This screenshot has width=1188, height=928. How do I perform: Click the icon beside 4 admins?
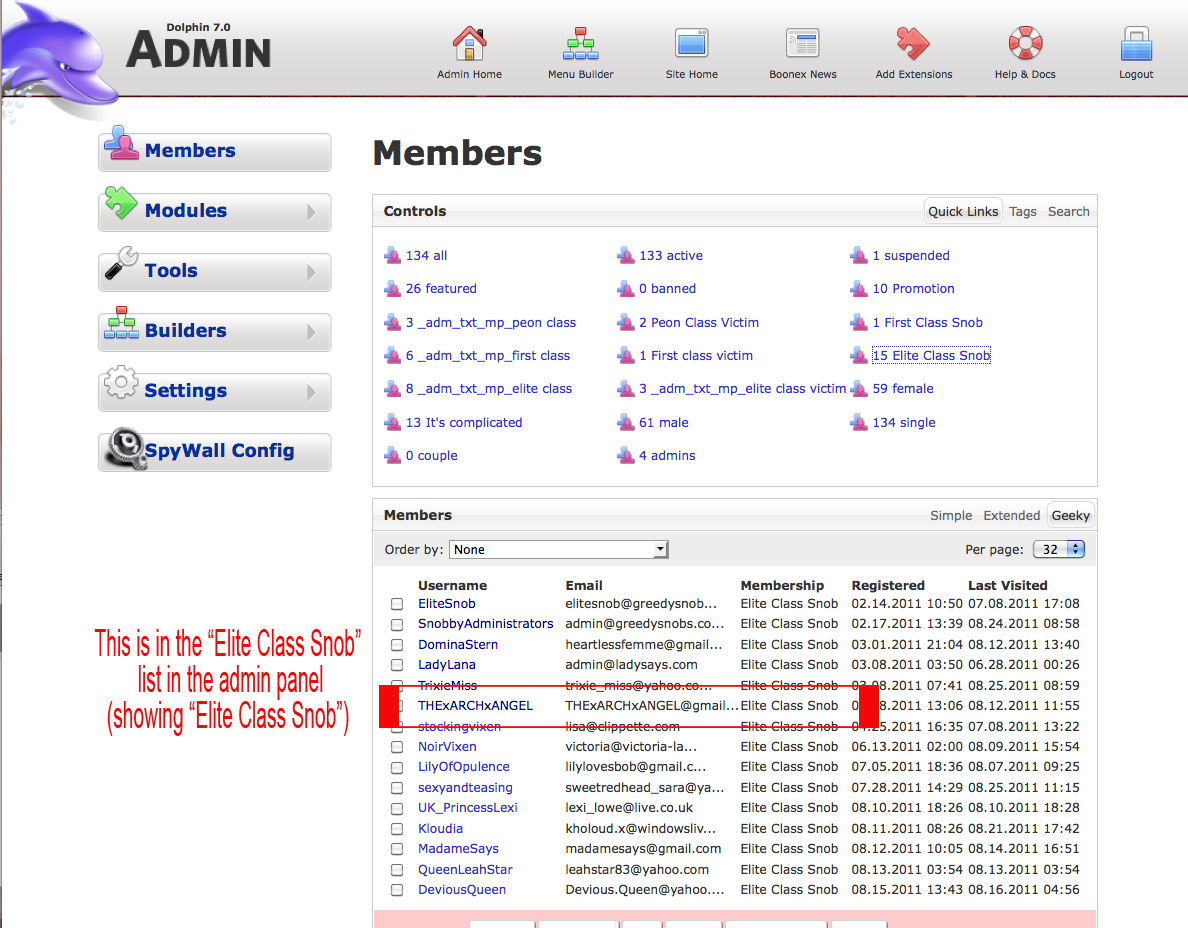(626, 455)
